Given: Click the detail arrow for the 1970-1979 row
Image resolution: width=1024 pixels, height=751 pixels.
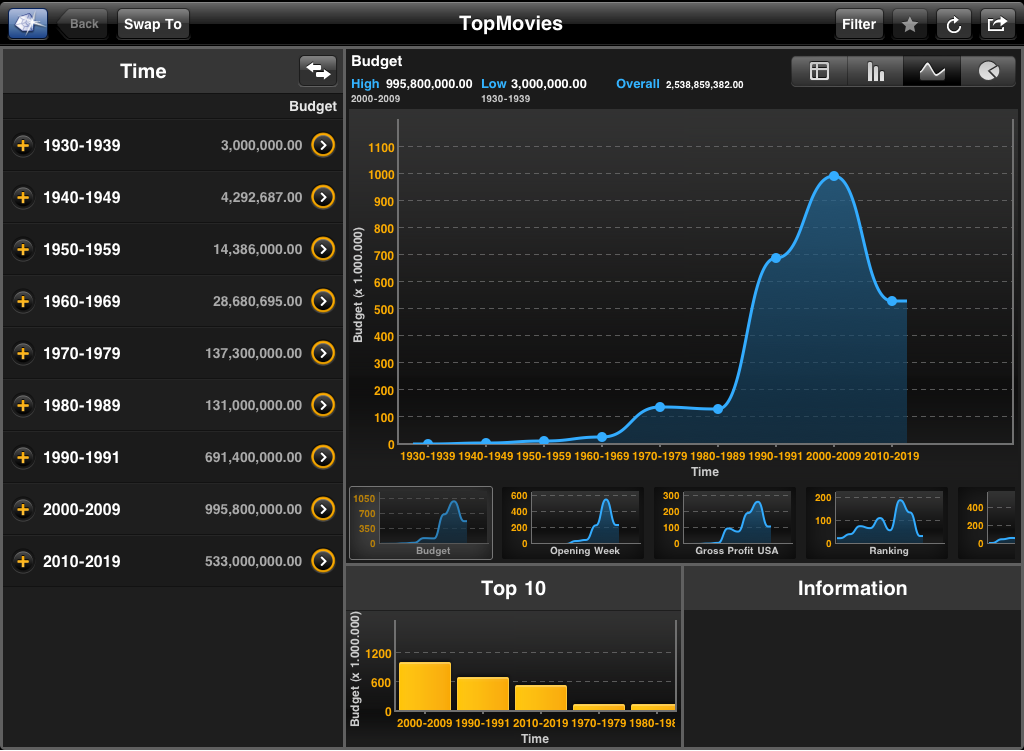Looking at the screenshot, I should [x=323, y=353].
